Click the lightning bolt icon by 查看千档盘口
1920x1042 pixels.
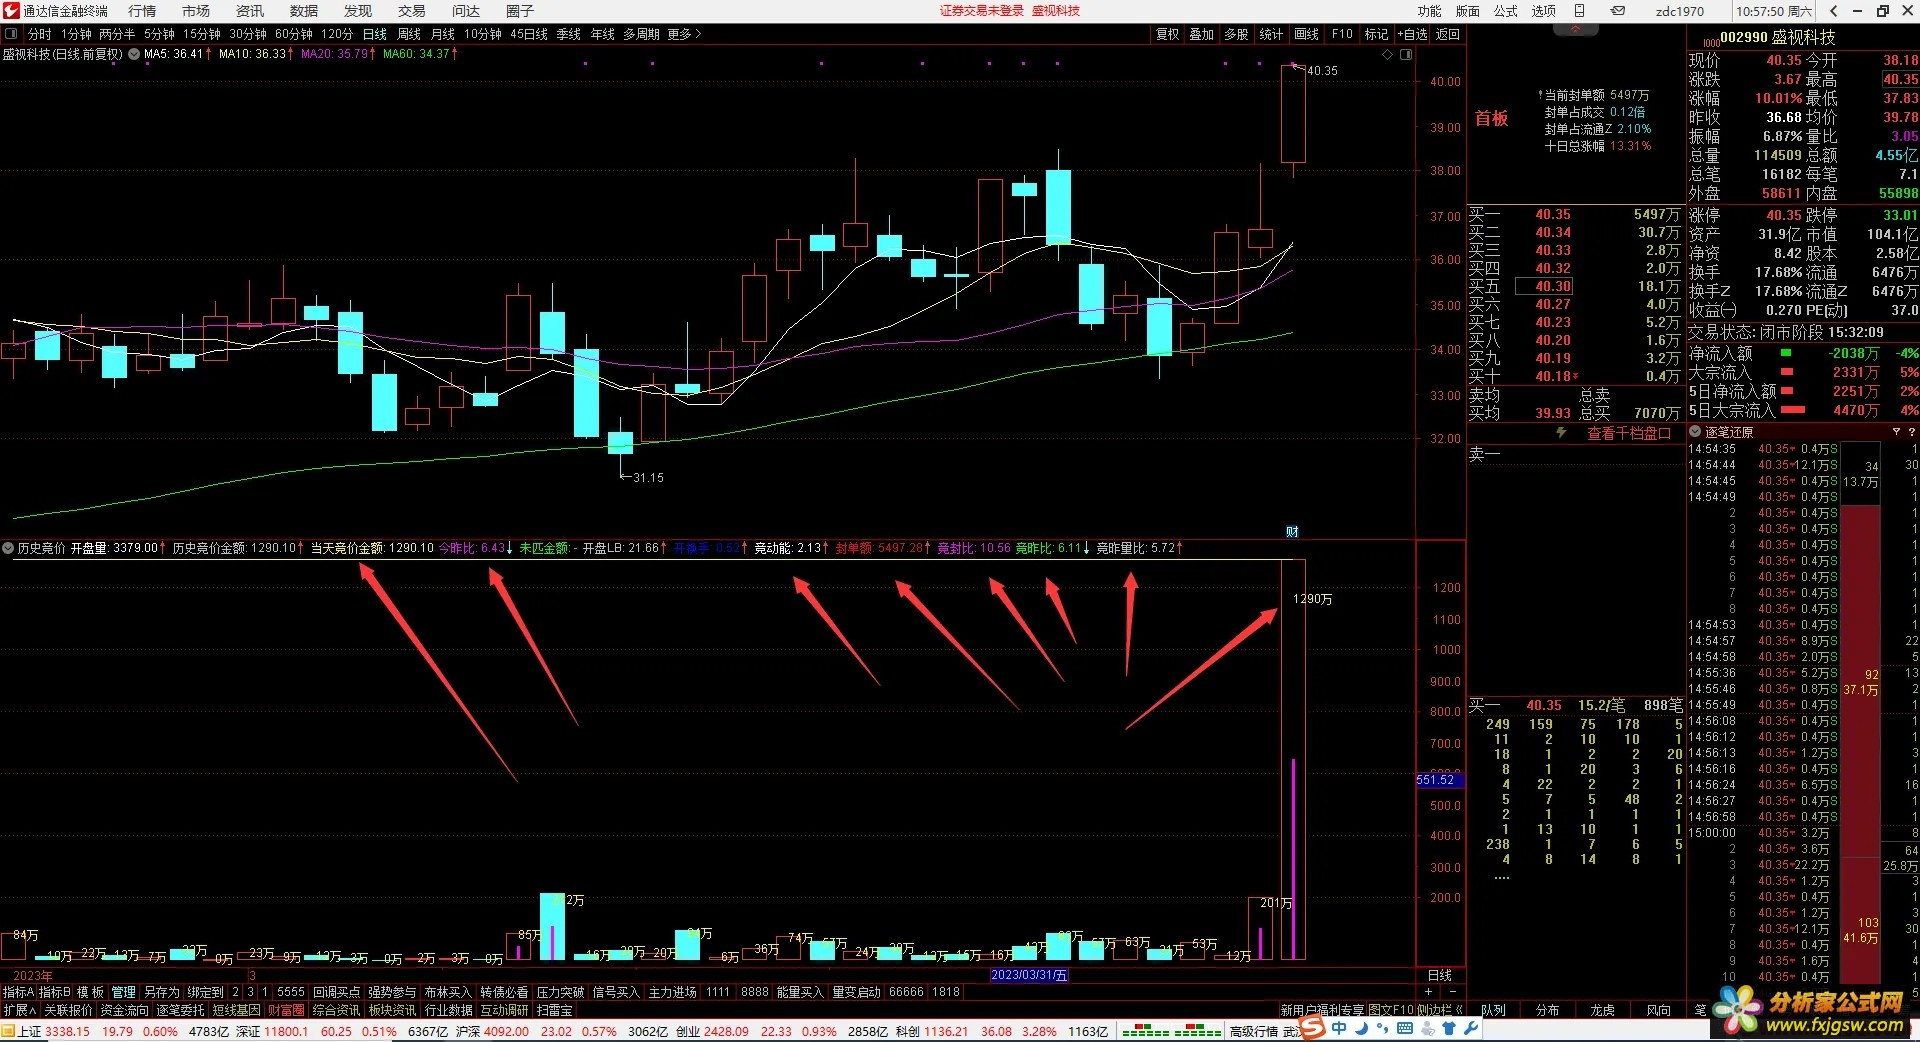(1561, 433)
